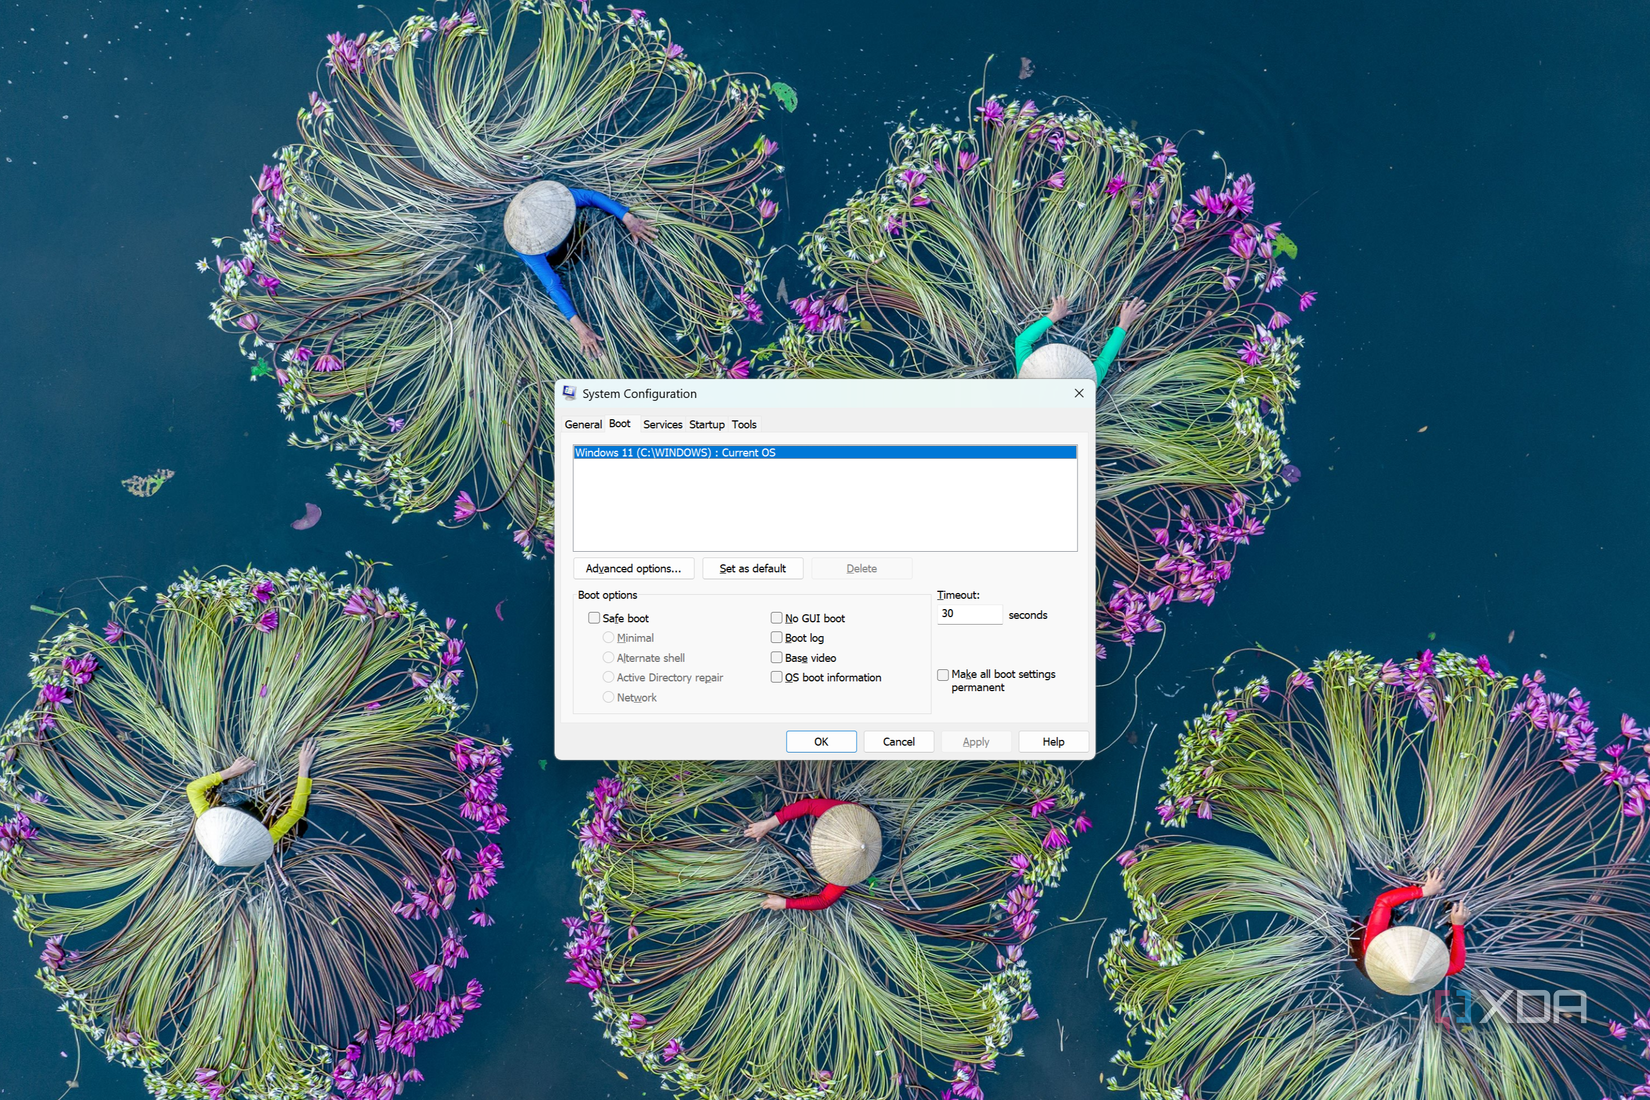Select the Boot tab
Image resolution: width=1650 pixels, height=1100 pixels.
[620, 423]
